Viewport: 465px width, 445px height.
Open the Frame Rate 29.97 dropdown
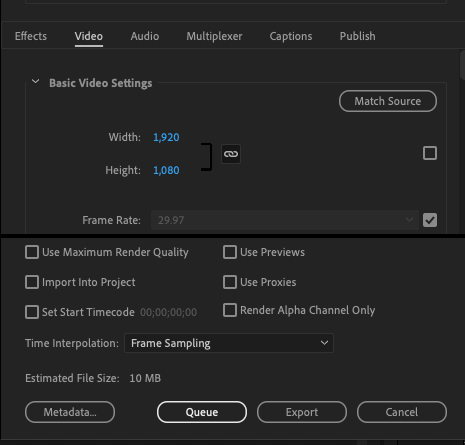coord(285,220)
